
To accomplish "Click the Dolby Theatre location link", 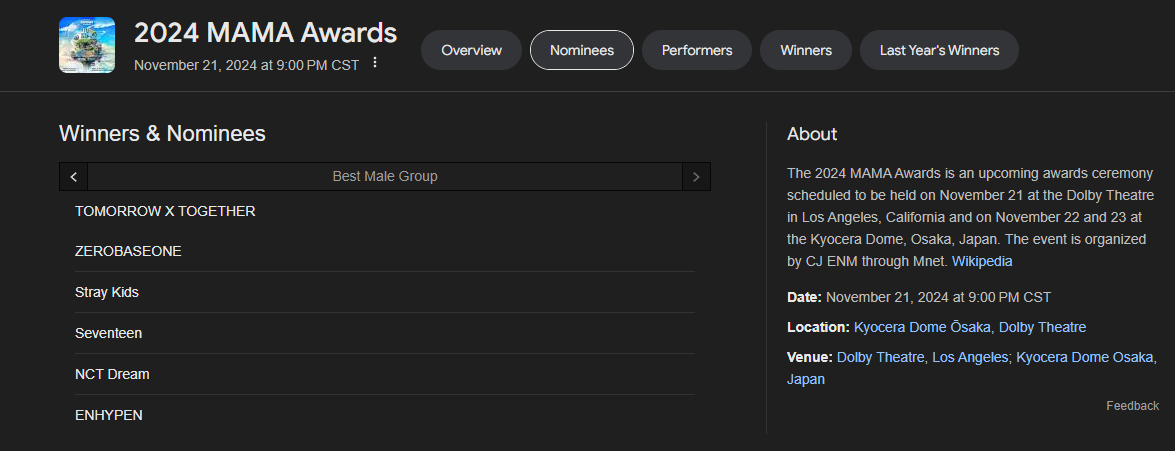I will 1042,327.
